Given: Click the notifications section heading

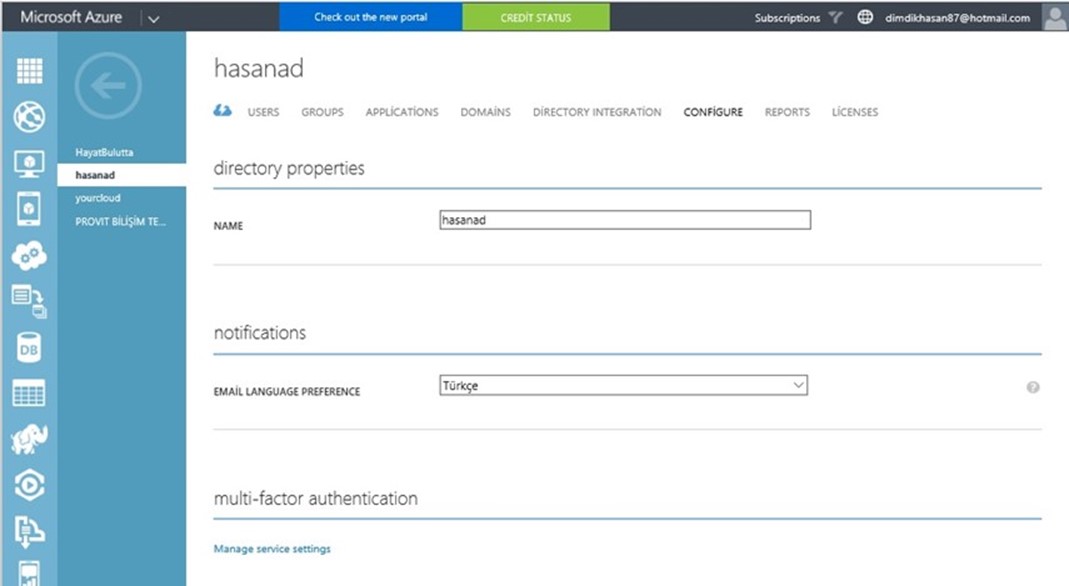Looking at the screenshot, I should tap(260, 333).
